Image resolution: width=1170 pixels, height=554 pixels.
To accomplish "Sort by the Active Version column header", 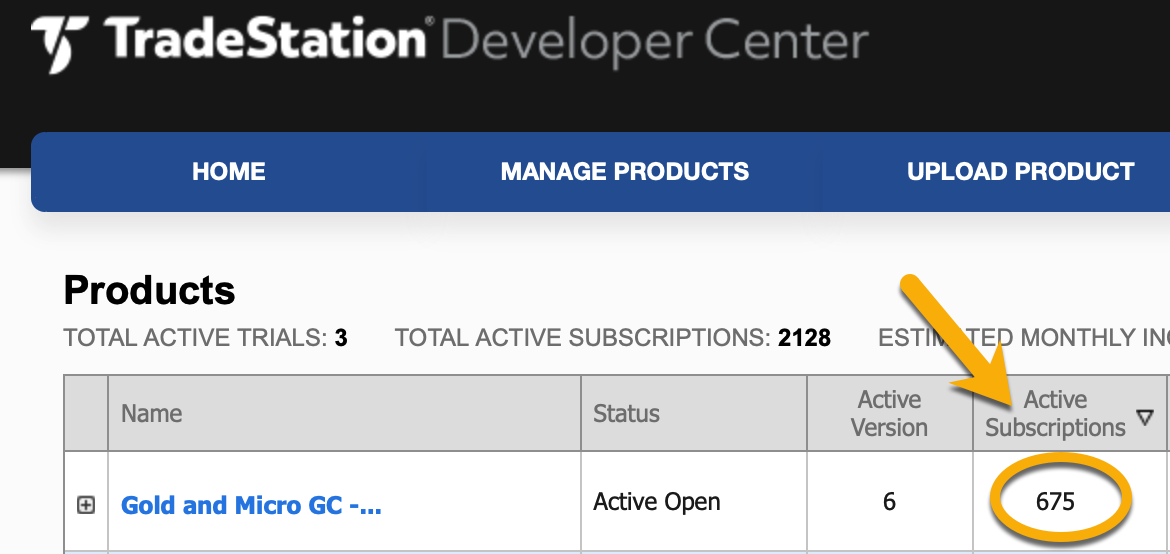I will 889,414.
